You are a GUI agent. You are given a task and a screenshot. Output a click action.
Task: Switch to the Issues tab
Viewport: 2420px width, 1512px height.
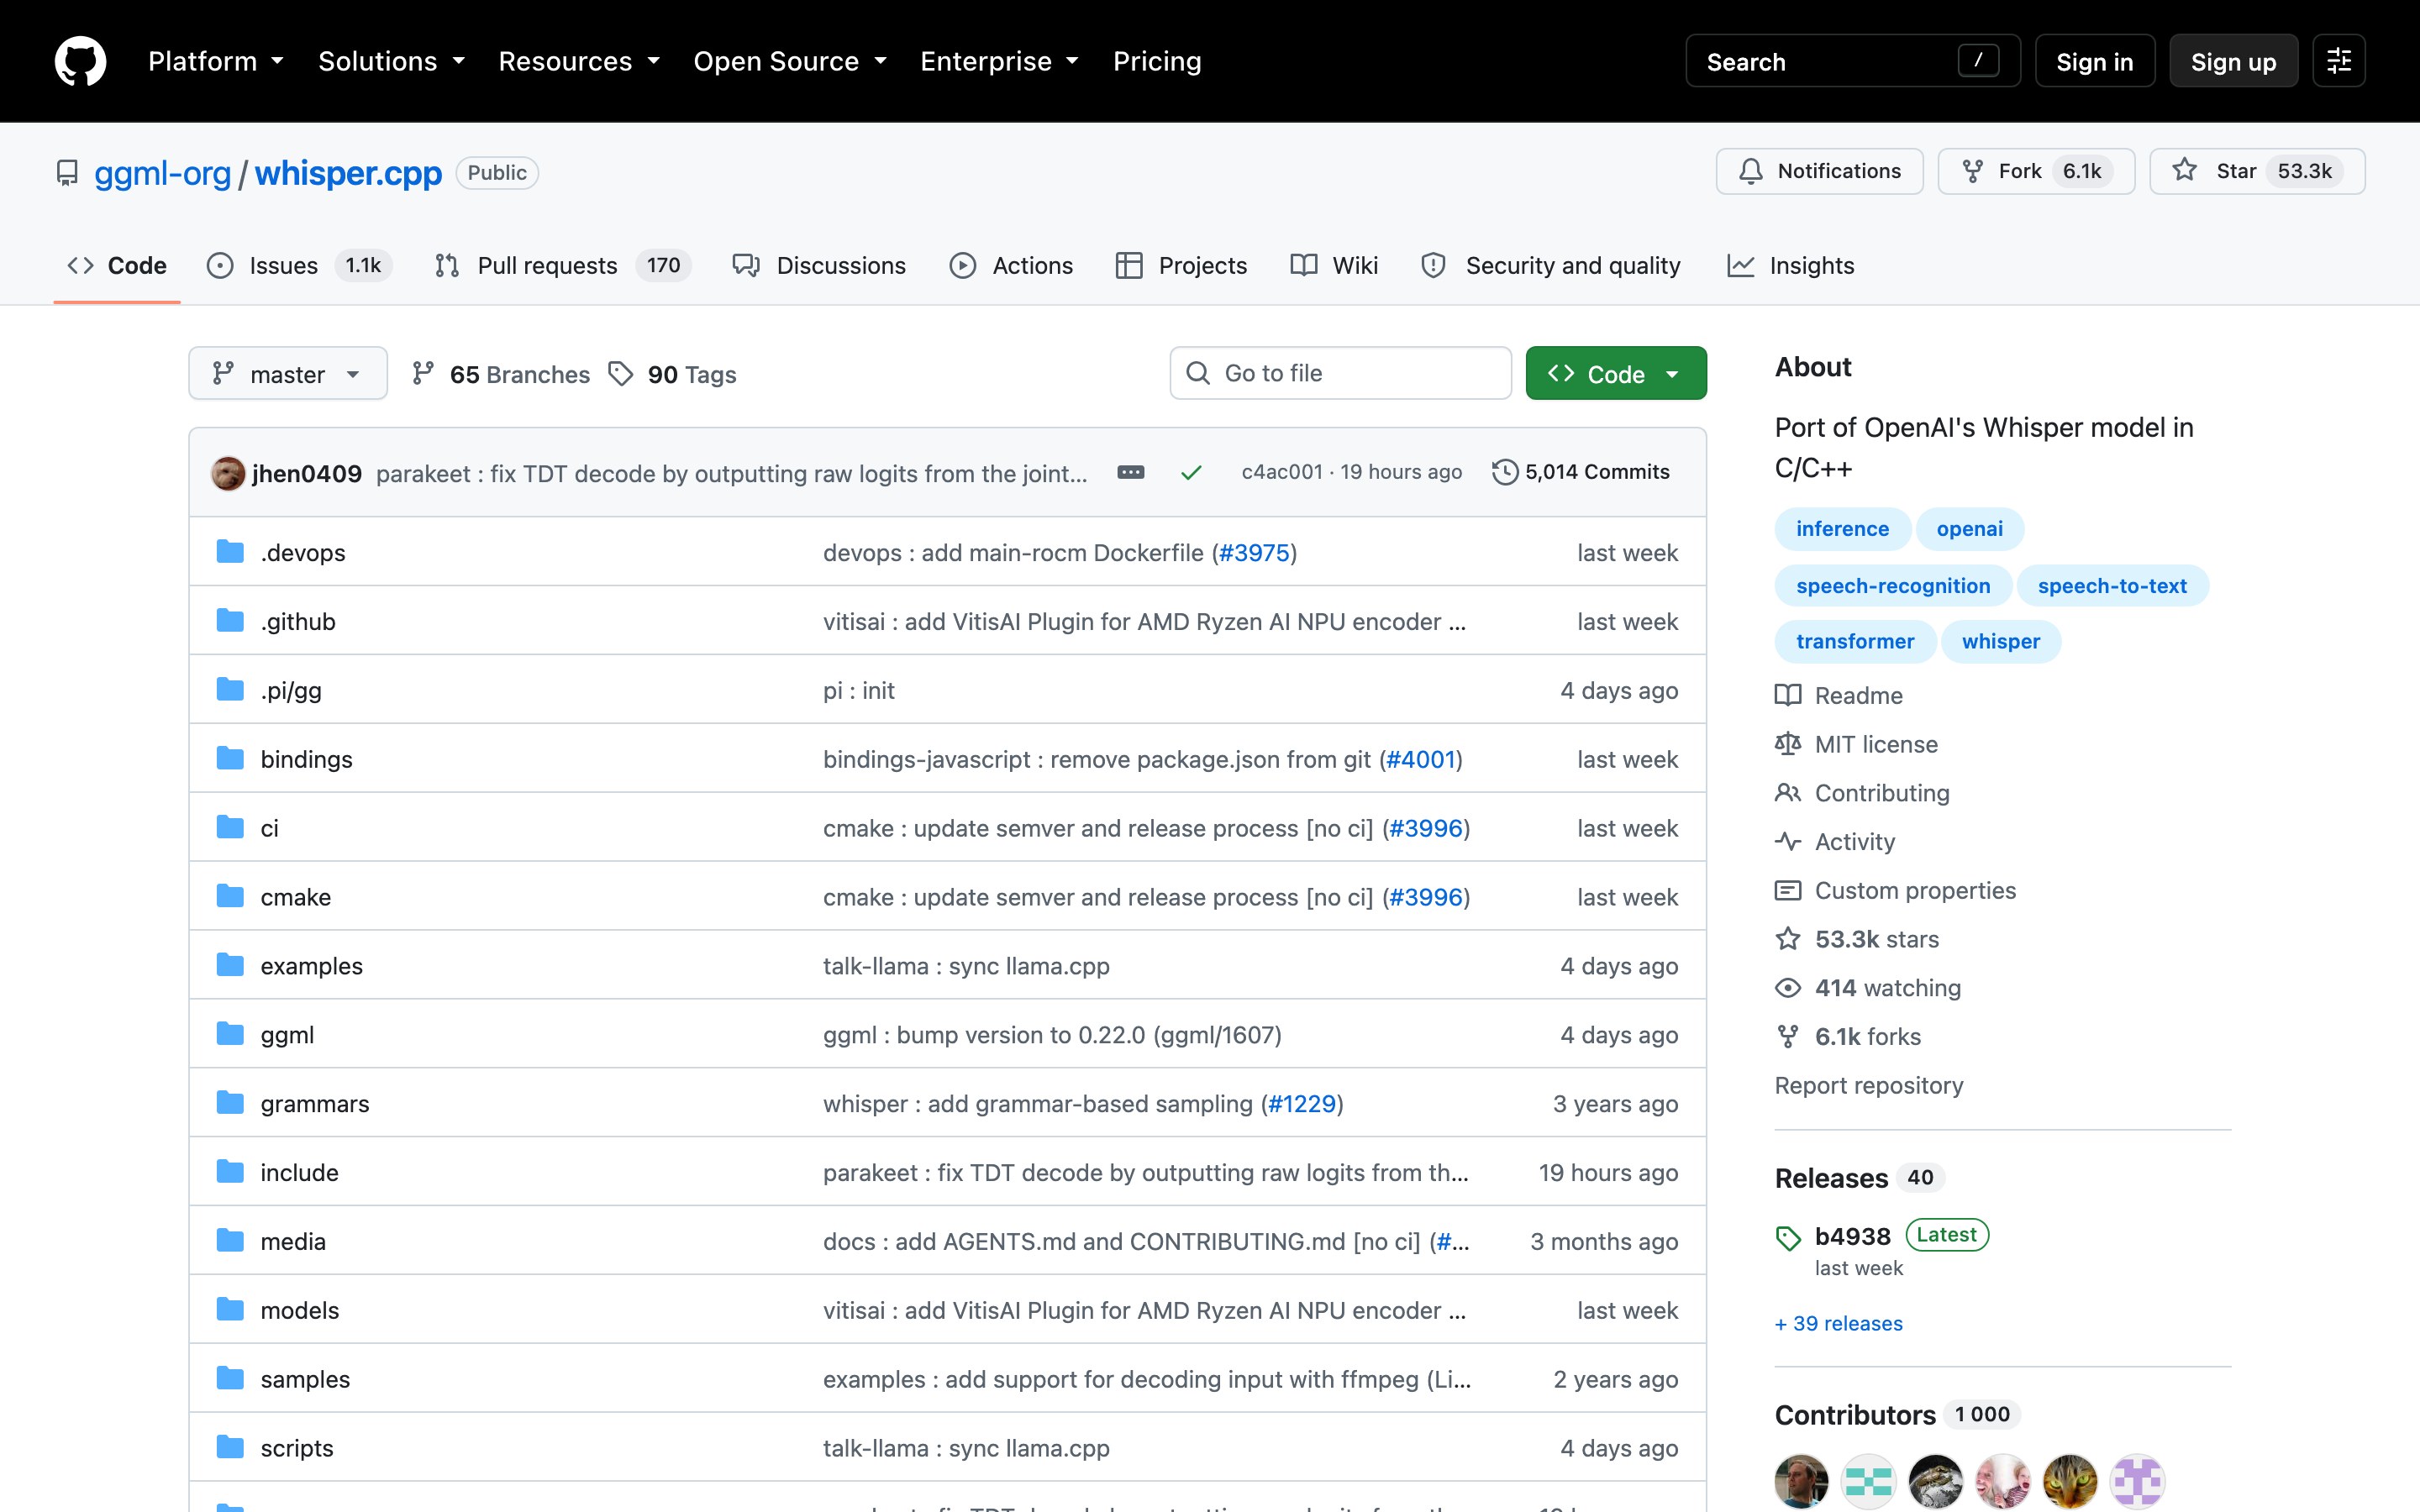pos(299,265)
